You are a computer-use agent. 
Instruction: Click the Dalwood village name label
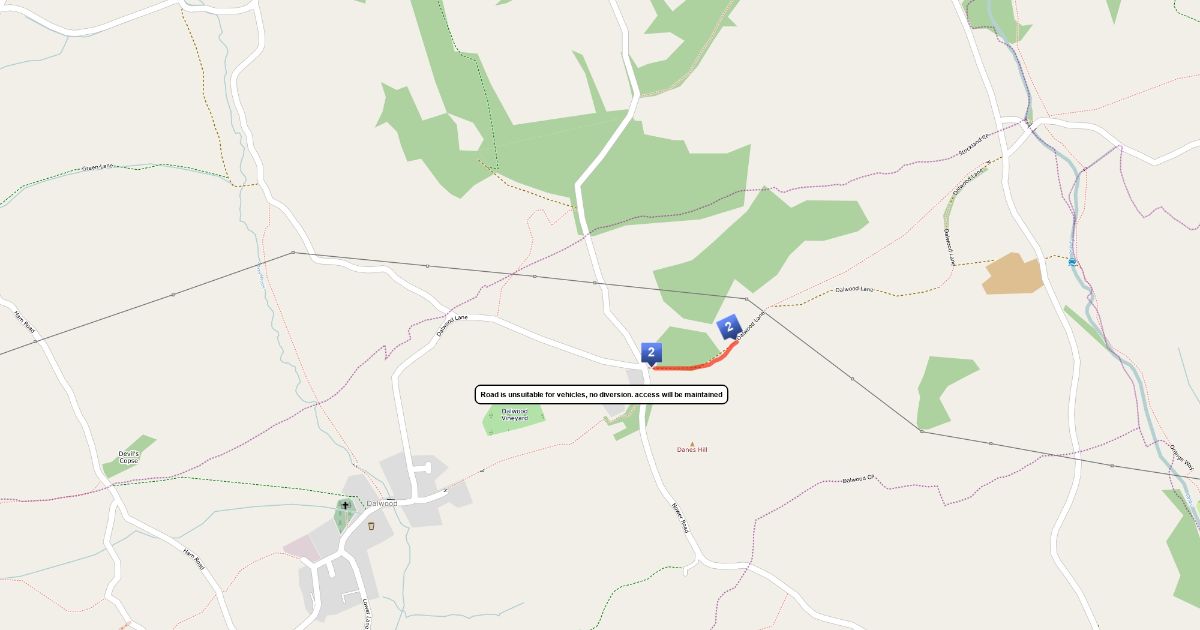(382, 503)
